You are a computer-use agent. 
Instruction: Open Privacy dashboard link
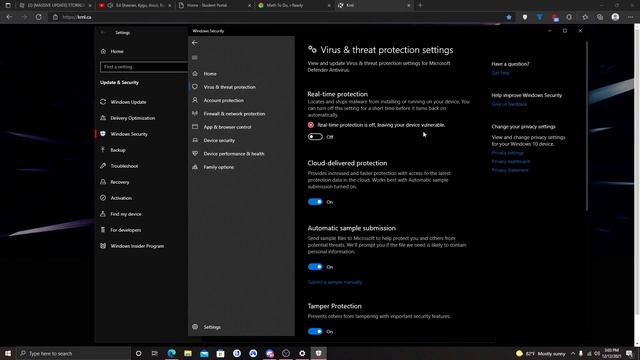click(x=511, y=162)
